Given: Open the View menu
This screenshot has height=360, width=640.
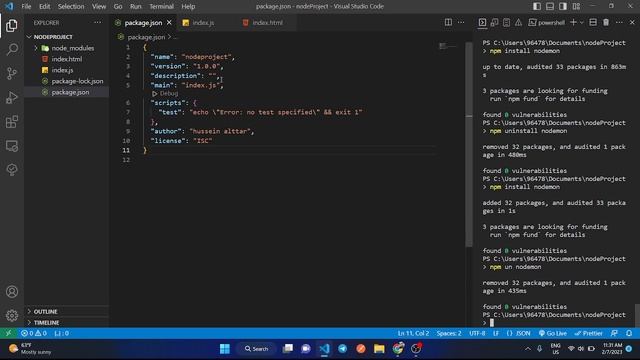Looking at the screenshot, I should [x=99, y=6].
